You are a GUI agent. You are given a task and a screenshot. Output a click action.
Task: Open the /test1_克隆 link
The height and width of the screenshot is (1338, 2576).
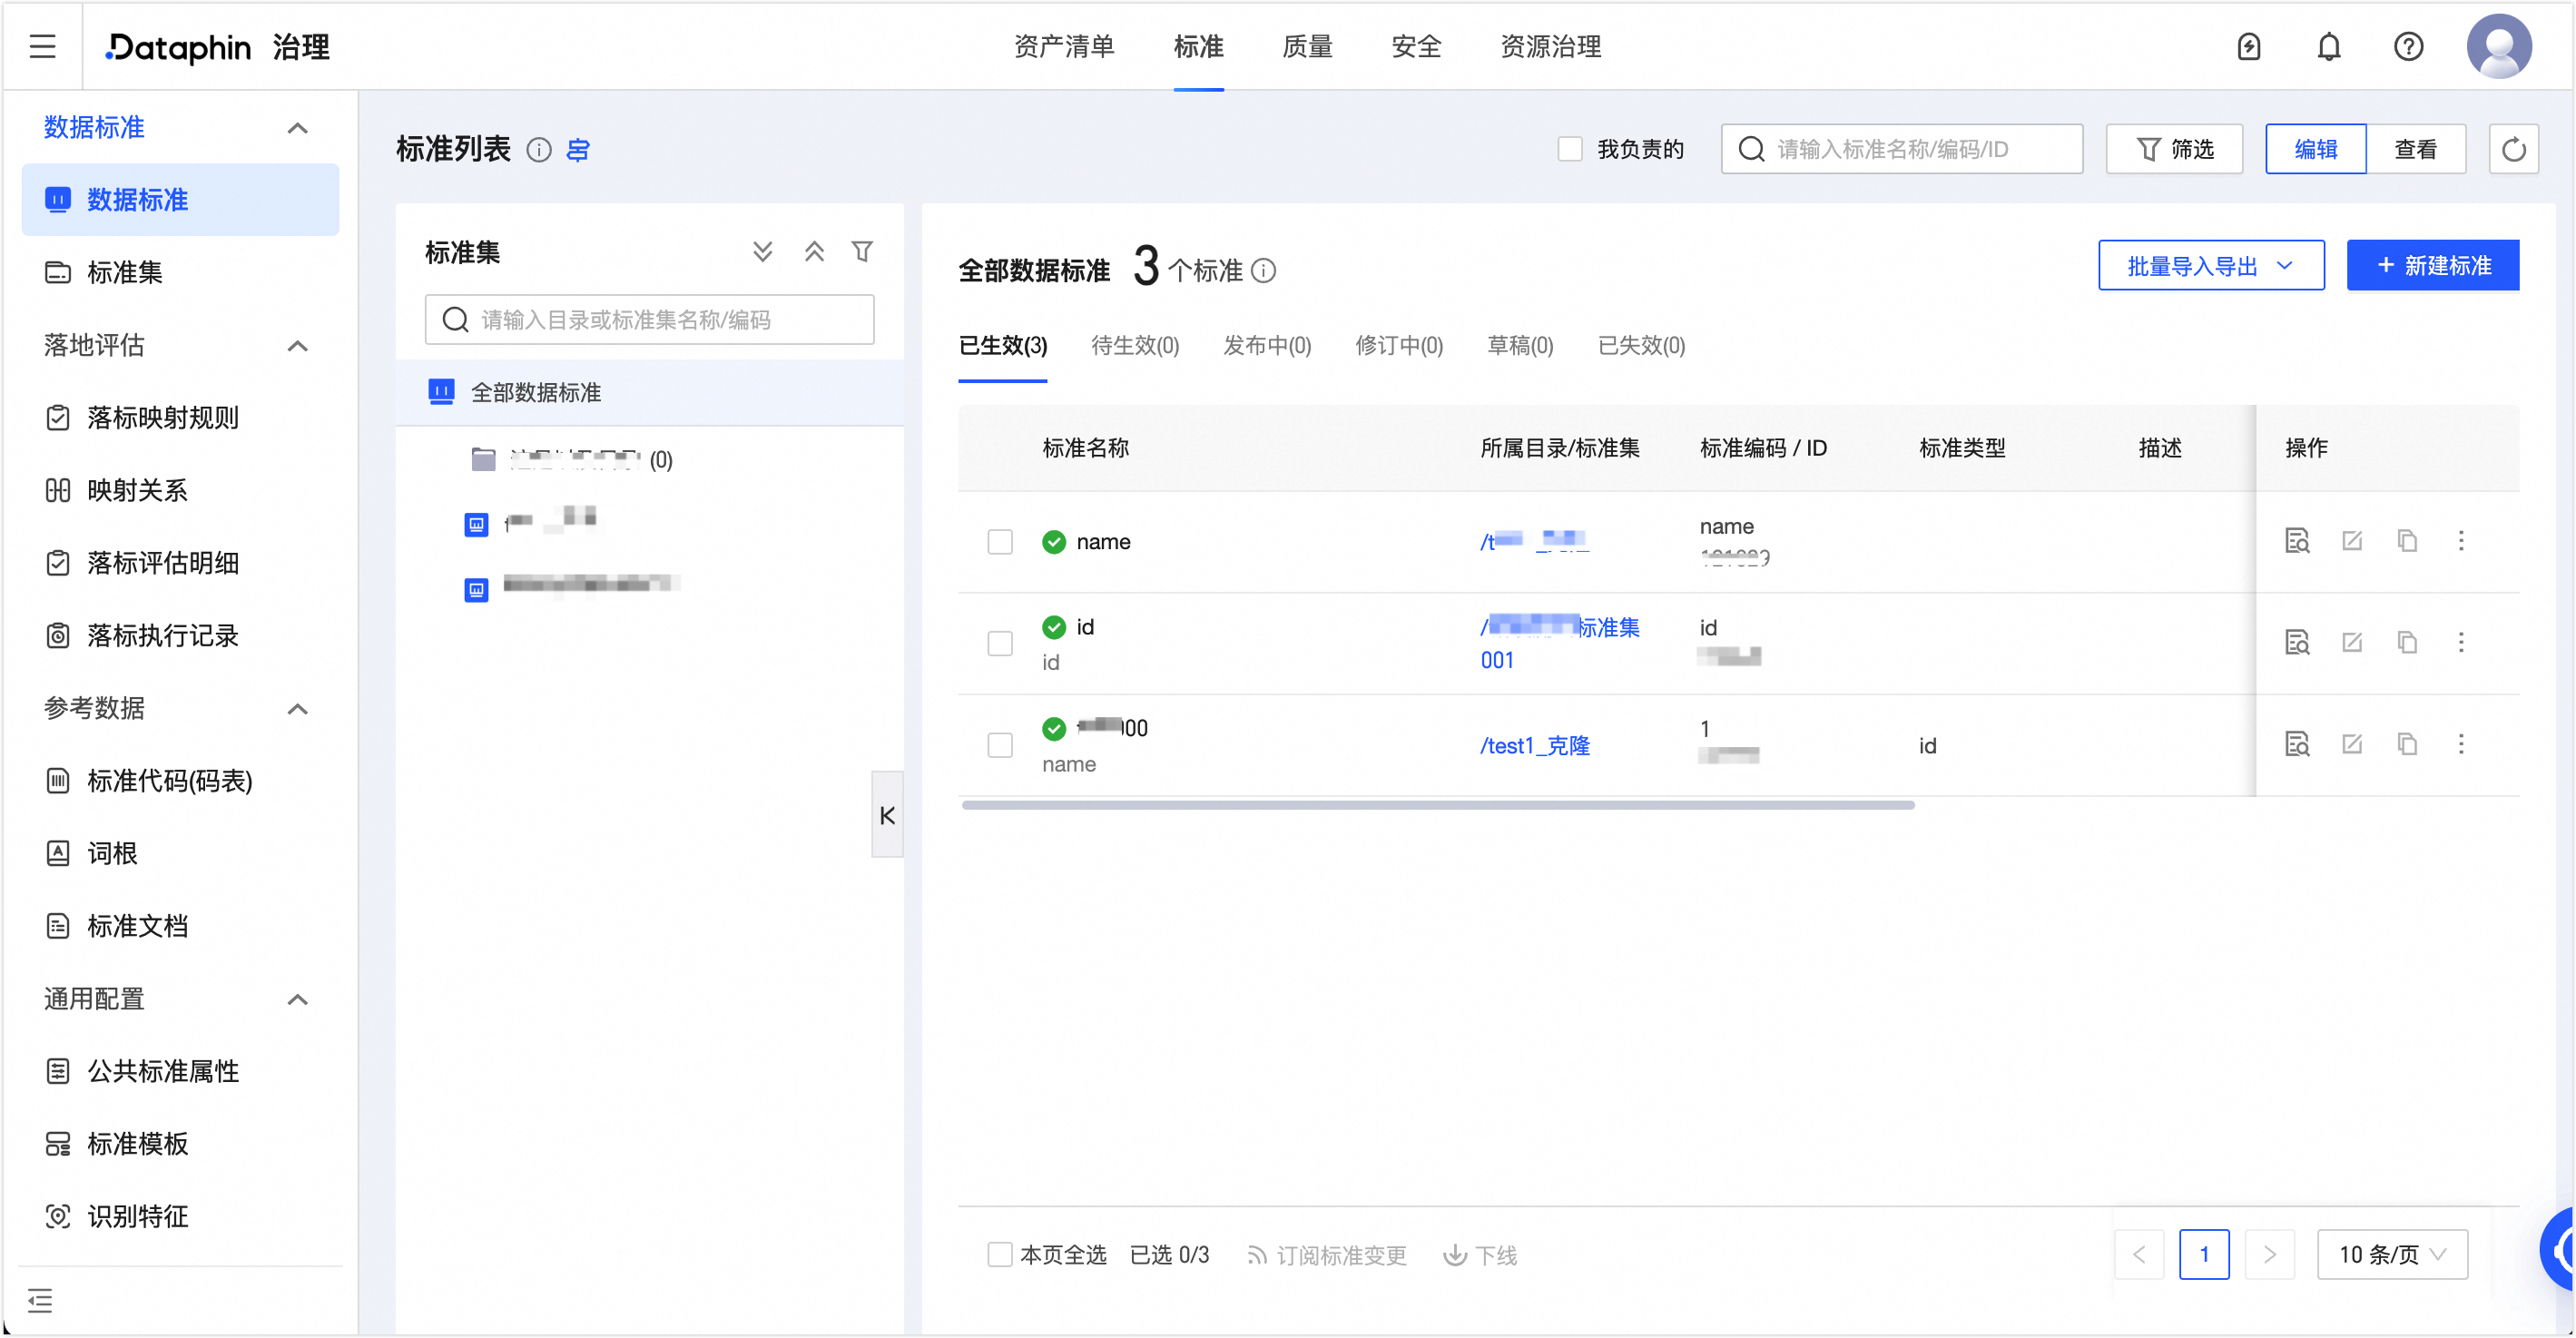click(x=1535, y=746)
